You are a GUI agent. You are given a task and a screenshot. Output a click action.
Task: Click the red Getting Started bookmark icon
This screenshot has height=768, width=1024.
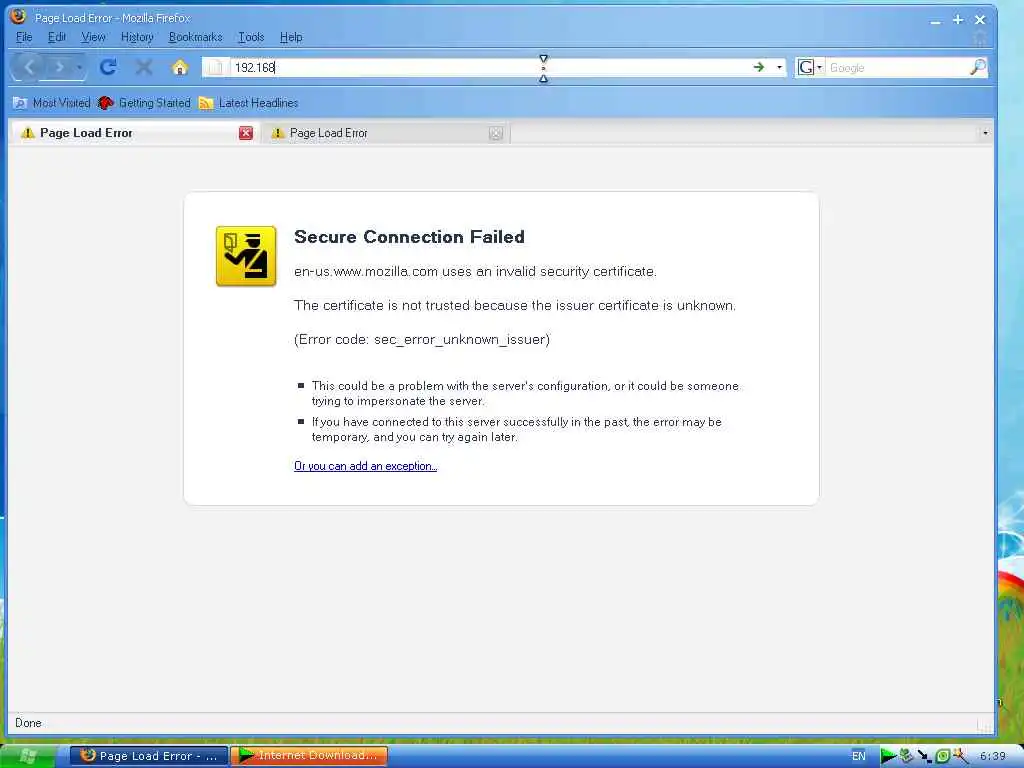pyautogui.click(x=105, y=103)
